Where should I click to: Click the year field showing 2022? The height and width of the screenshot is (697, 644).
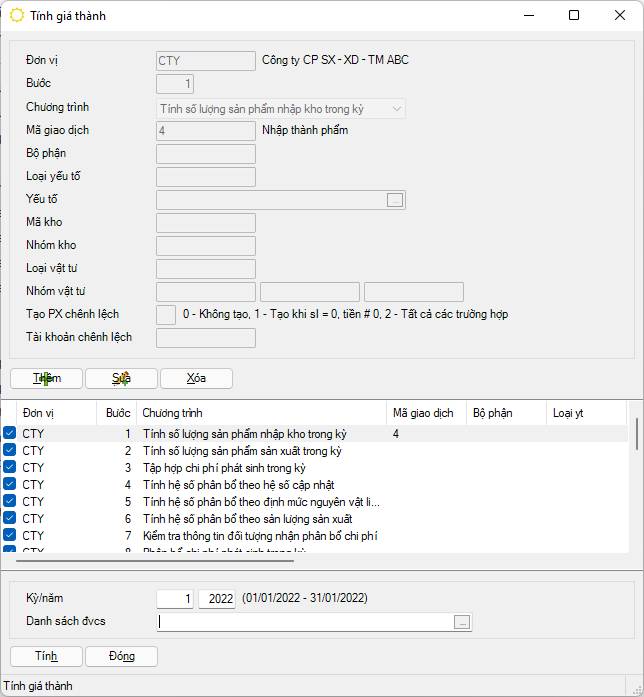216,599
